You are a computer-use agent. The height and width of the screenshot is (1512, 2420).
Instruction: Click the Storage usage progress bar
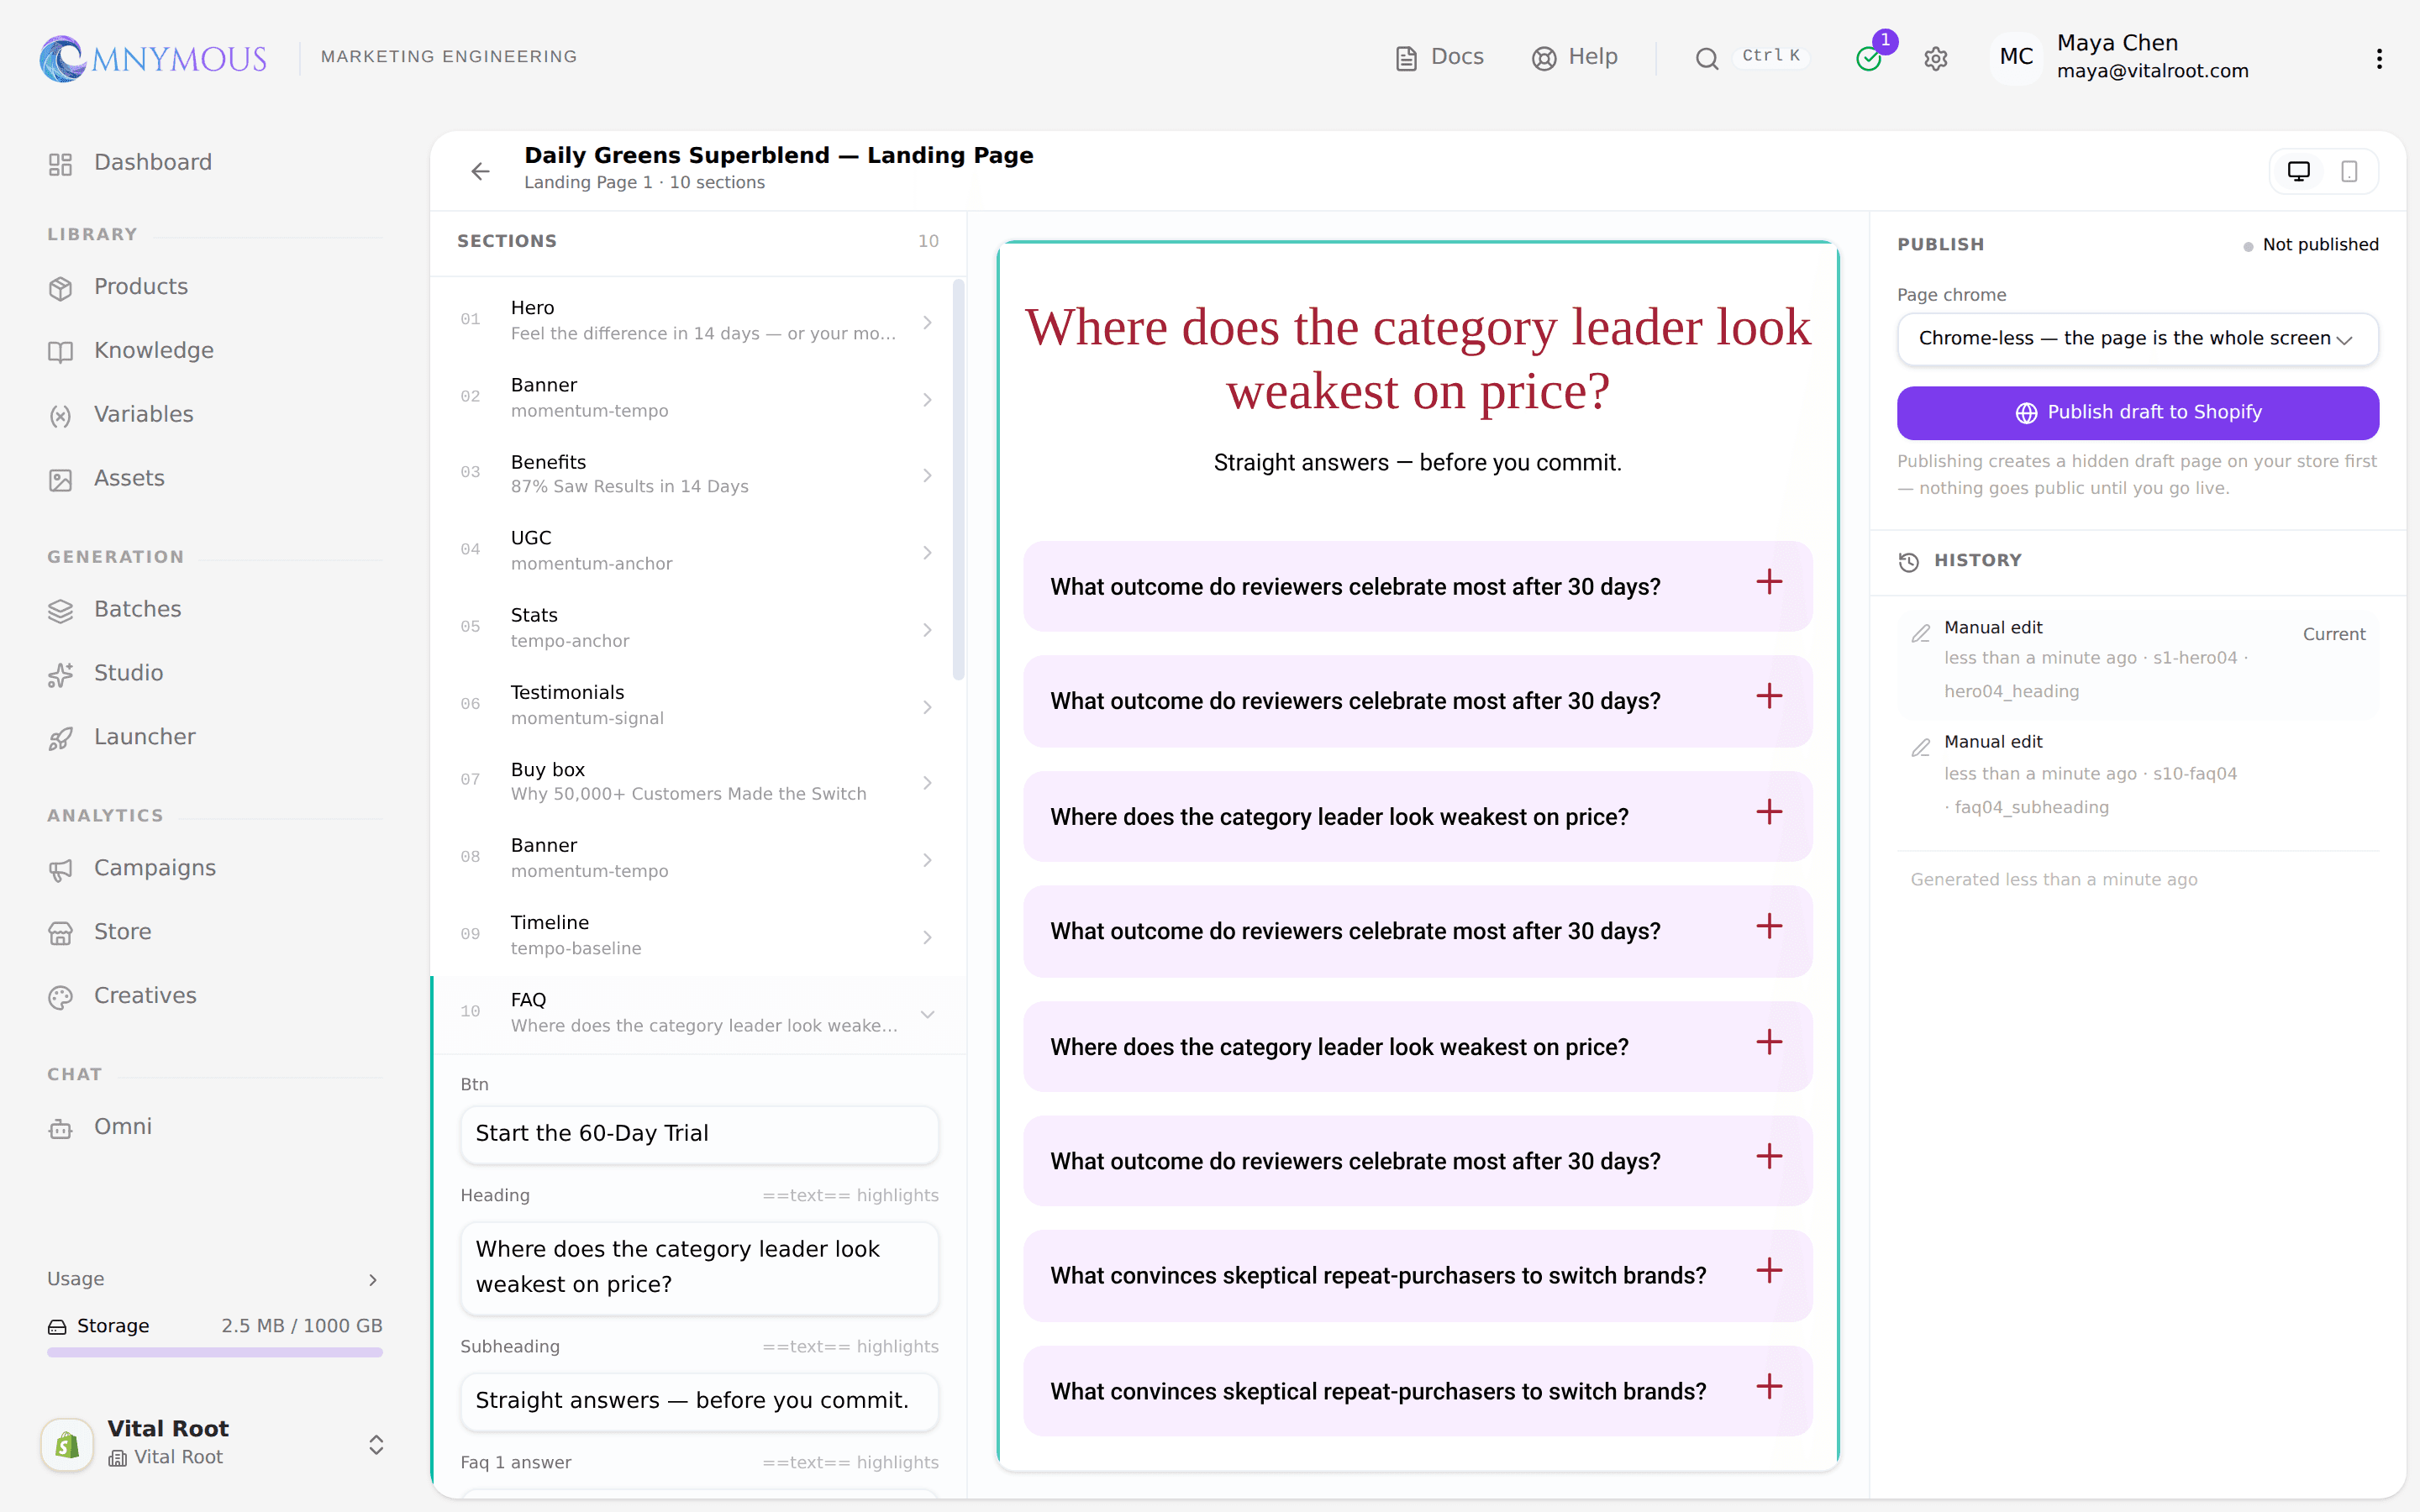tap(214, 1352)
